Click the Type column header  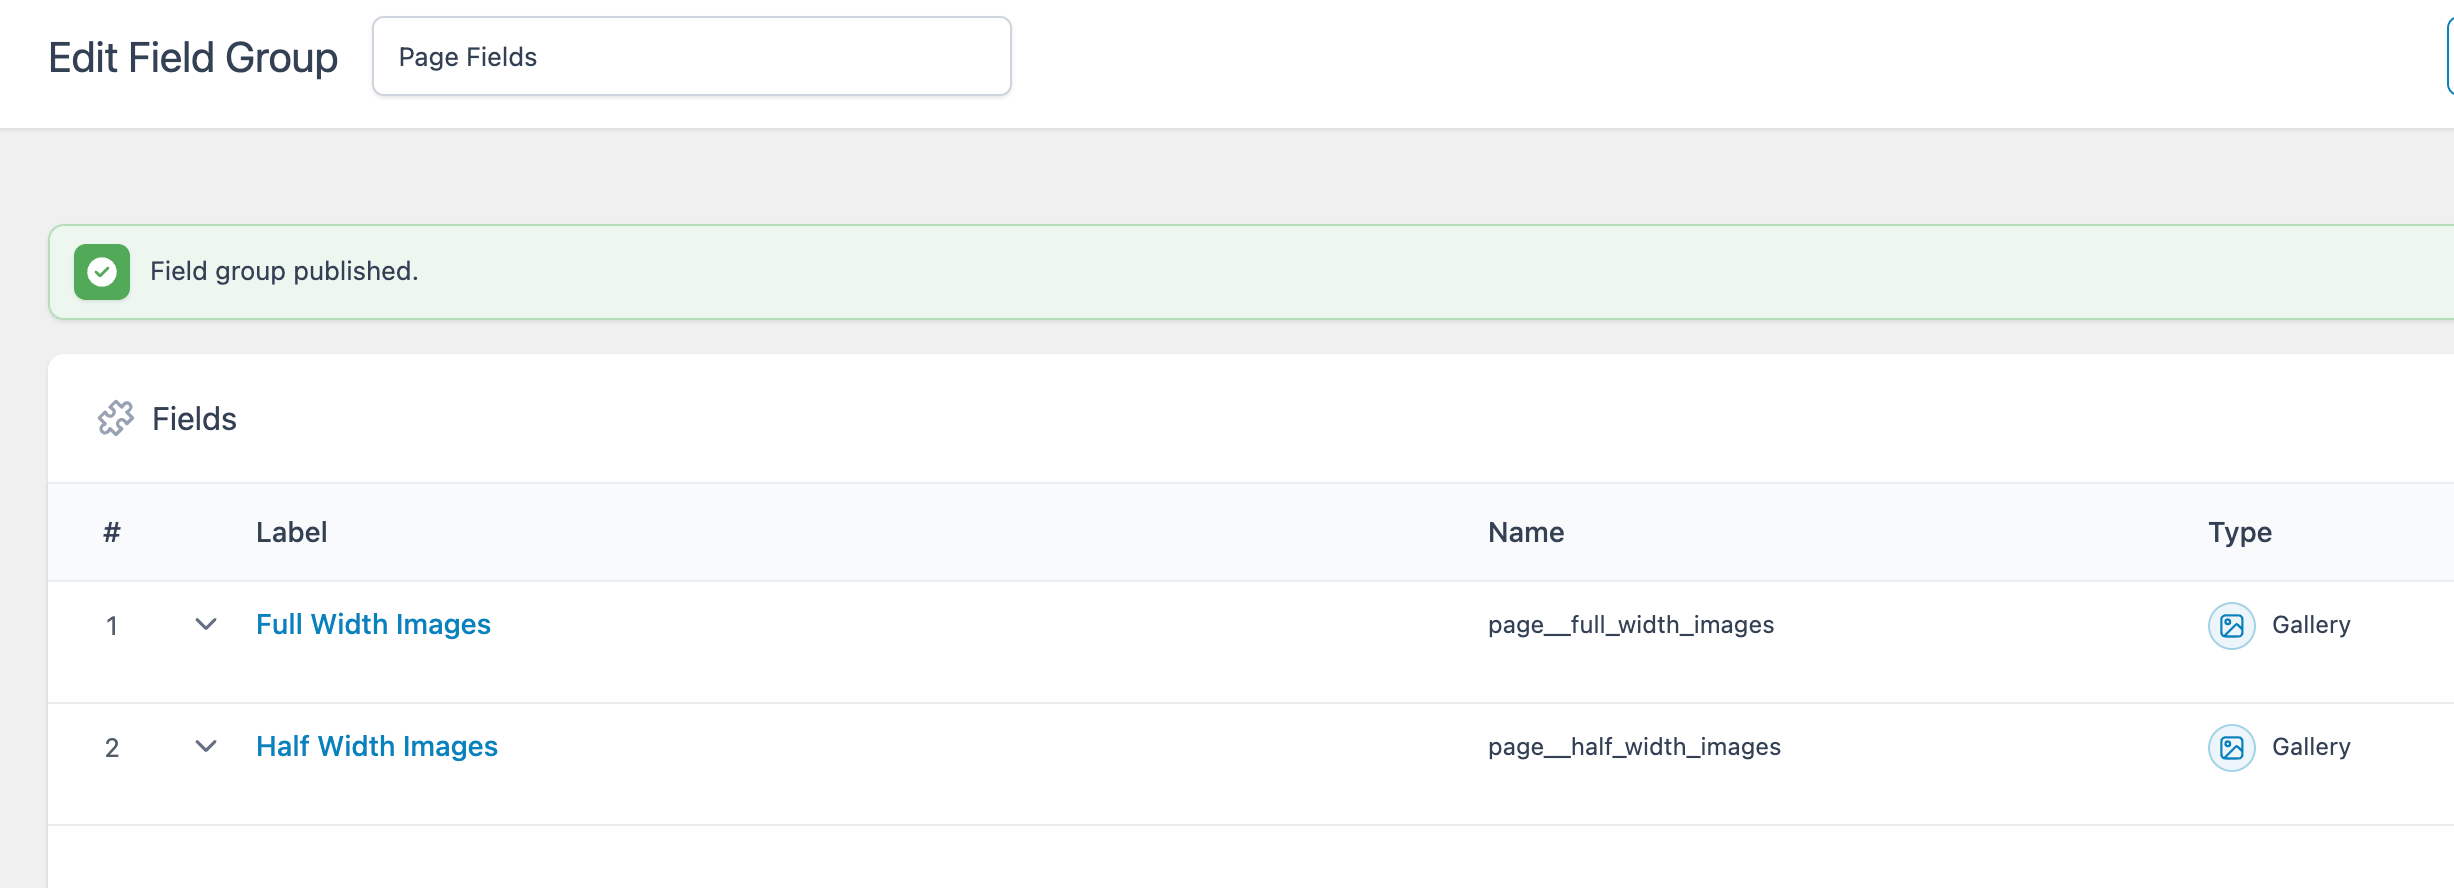click(x=2240, y=533)
